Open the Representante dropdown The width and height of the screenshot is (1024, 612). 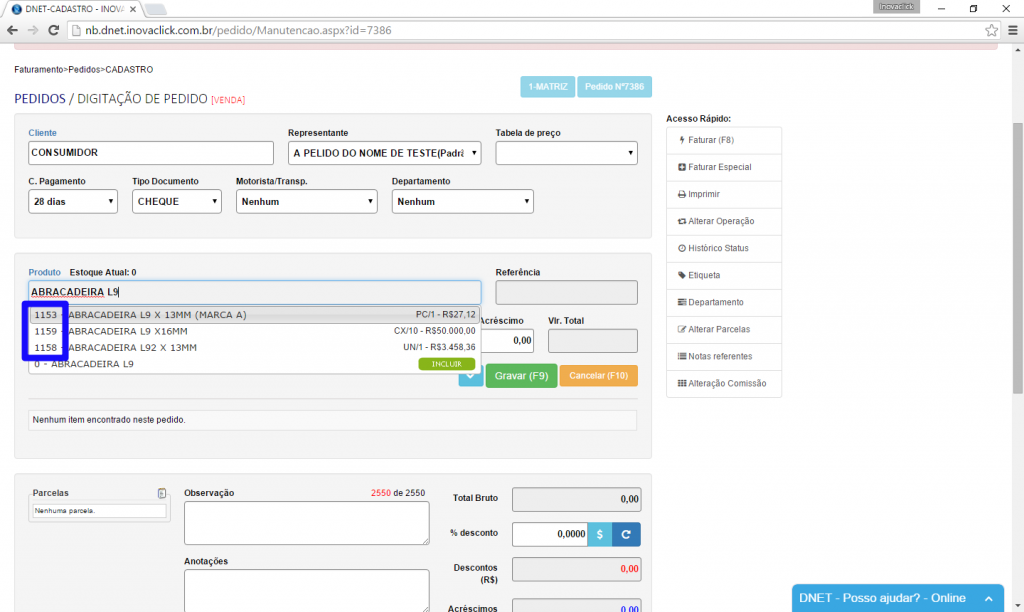pyautogui.click(x=384, y=153)
